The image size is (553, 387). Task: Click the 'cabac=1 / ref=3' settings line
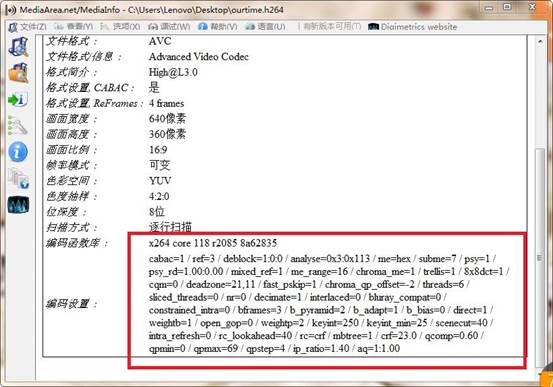[322, 259]
